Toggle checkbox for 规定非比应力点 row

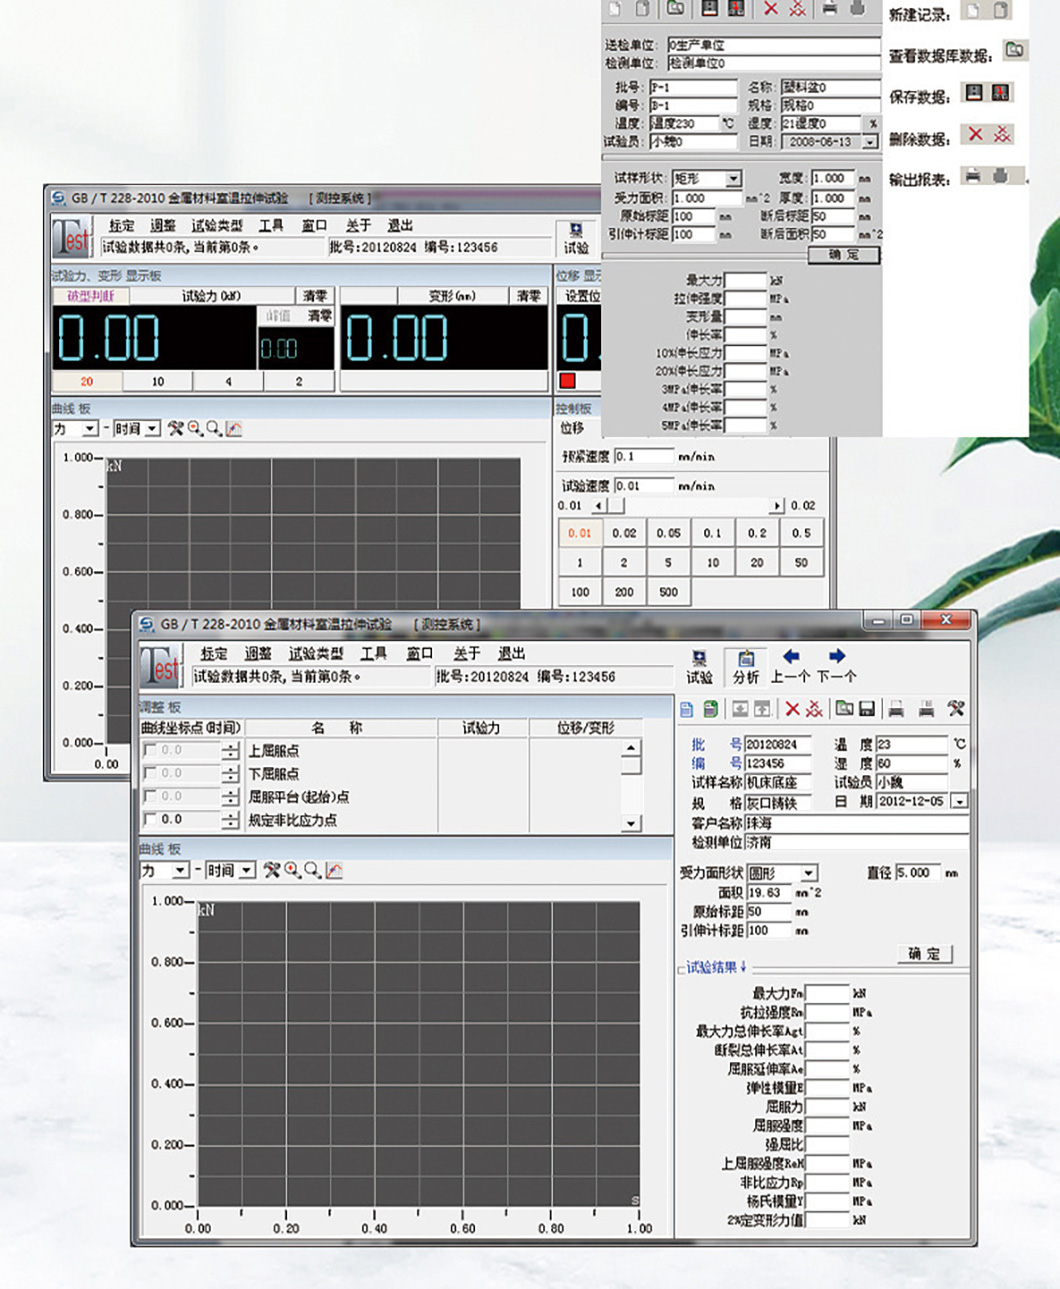pos(150,820)
